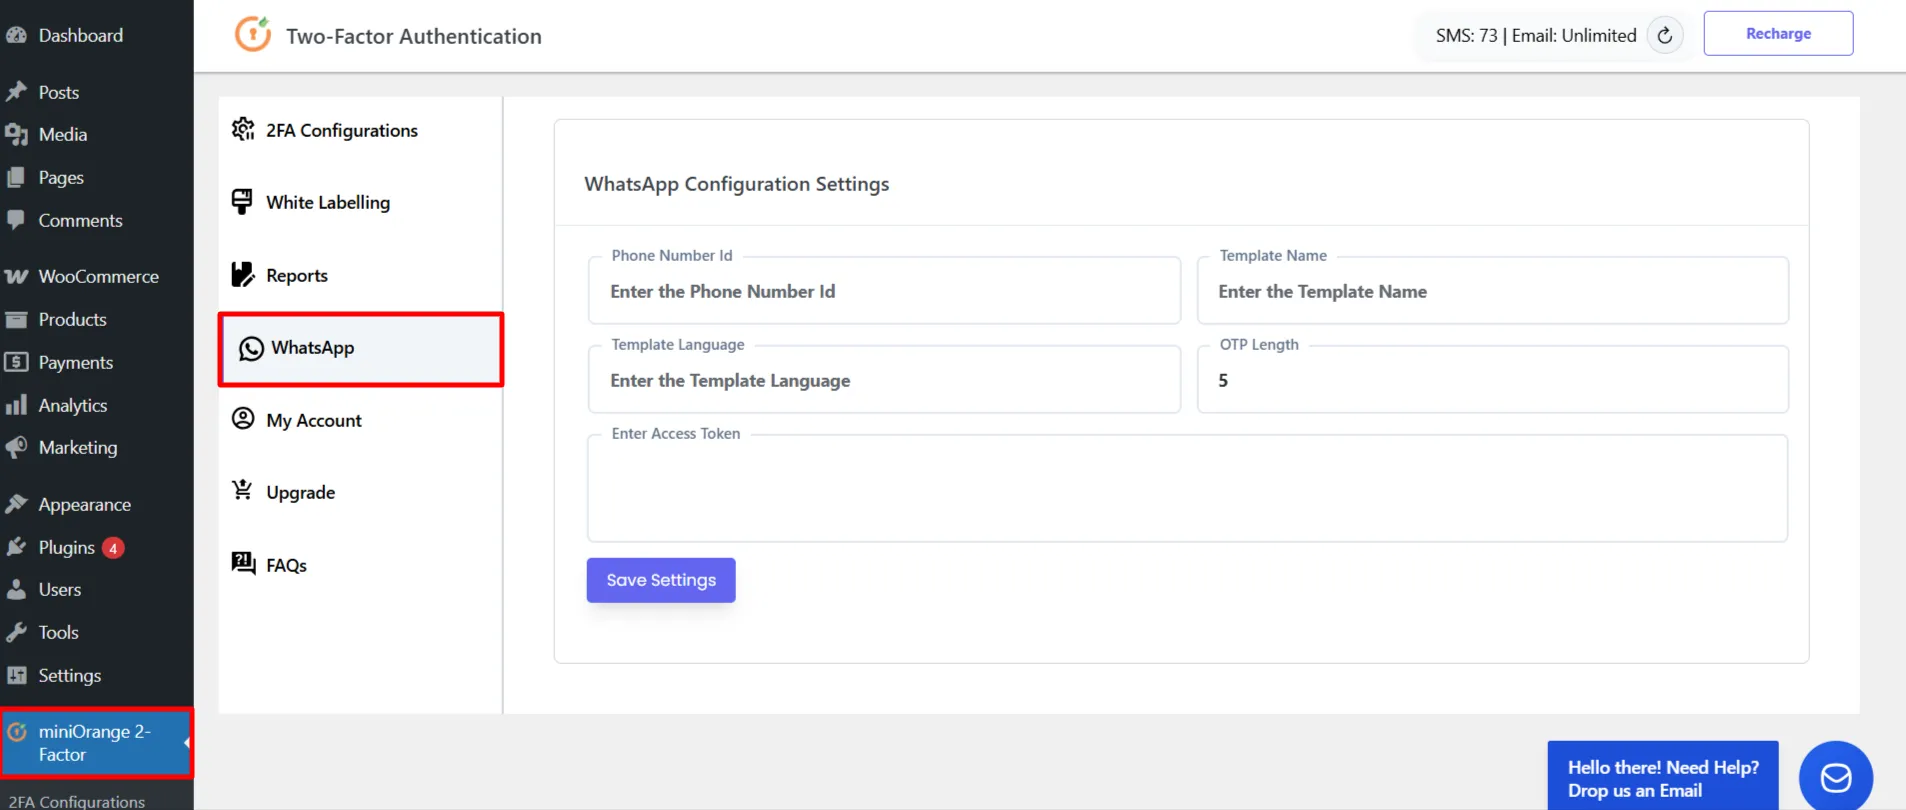Click the Appearance brush icon

point(16,504)
